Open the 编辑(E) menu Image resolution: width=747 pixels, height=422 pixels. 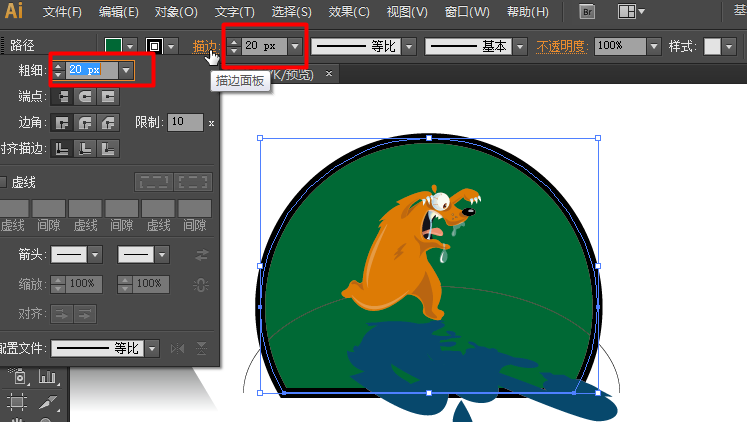pos(119,12)
